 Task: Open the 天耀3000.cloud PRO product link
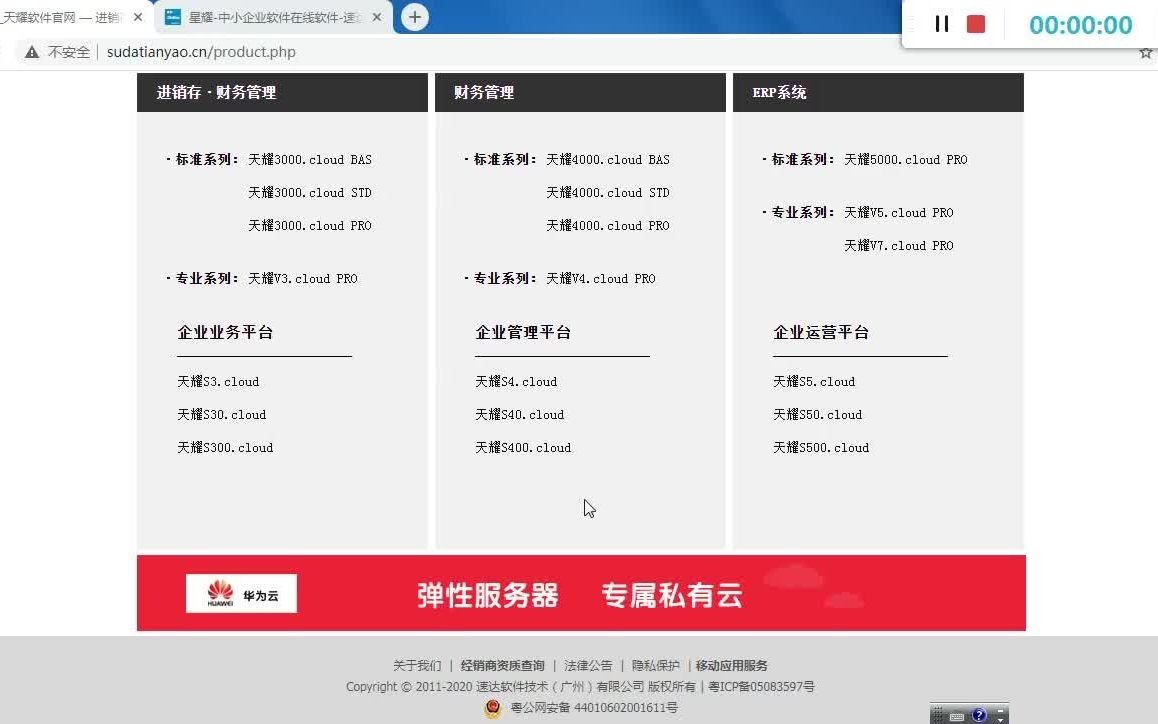(x=310, y=225)
